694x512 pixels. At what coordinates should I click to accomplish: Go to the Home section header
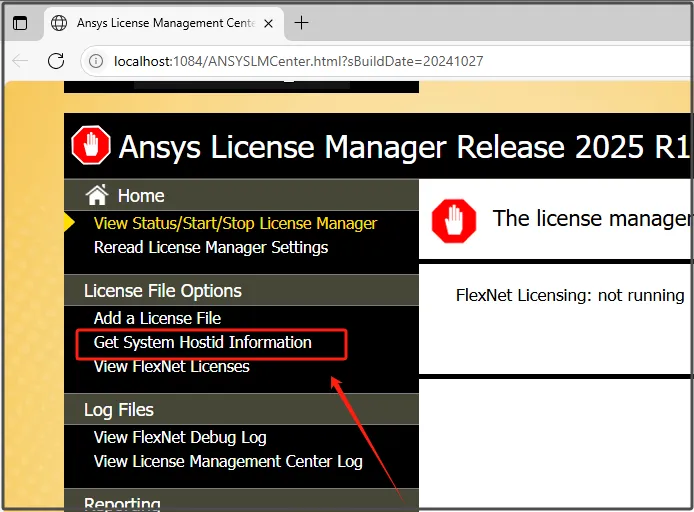click(x=241, y=195)
